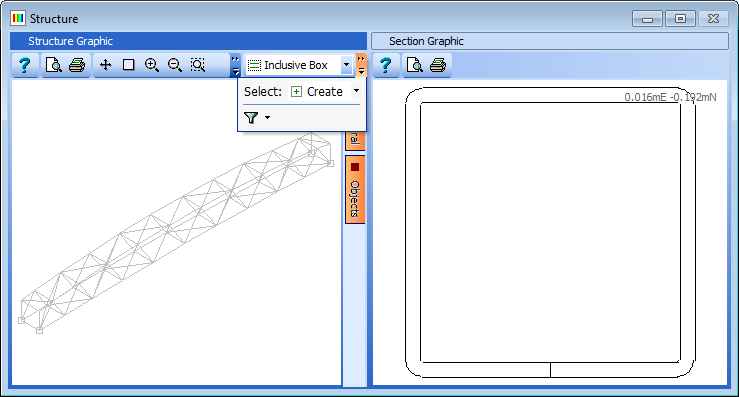Open the Select Create mode dropdown arrow
The height and width of the screenshot is (397, 739).
tap(356, 91)
